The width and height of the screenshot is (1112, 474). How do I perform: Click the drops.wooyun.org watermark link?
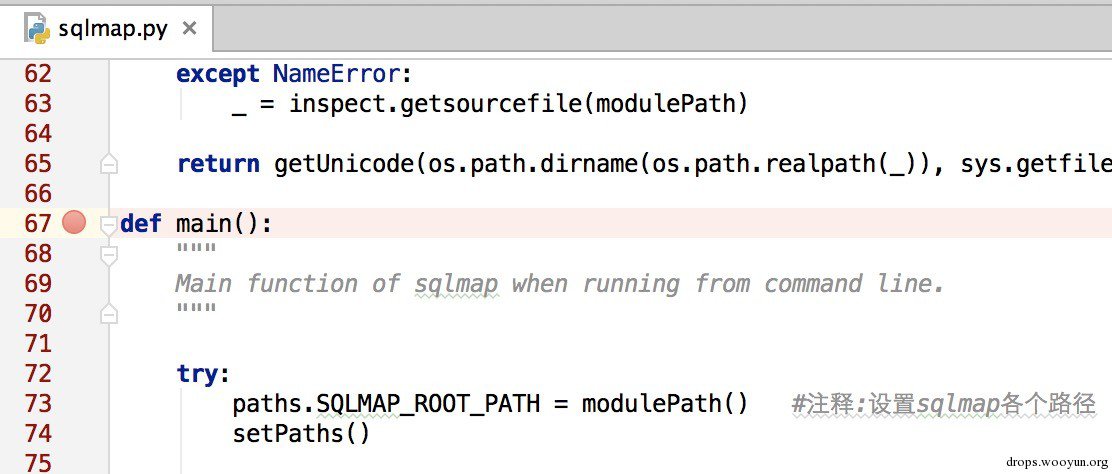click(x=1058, y=463)
